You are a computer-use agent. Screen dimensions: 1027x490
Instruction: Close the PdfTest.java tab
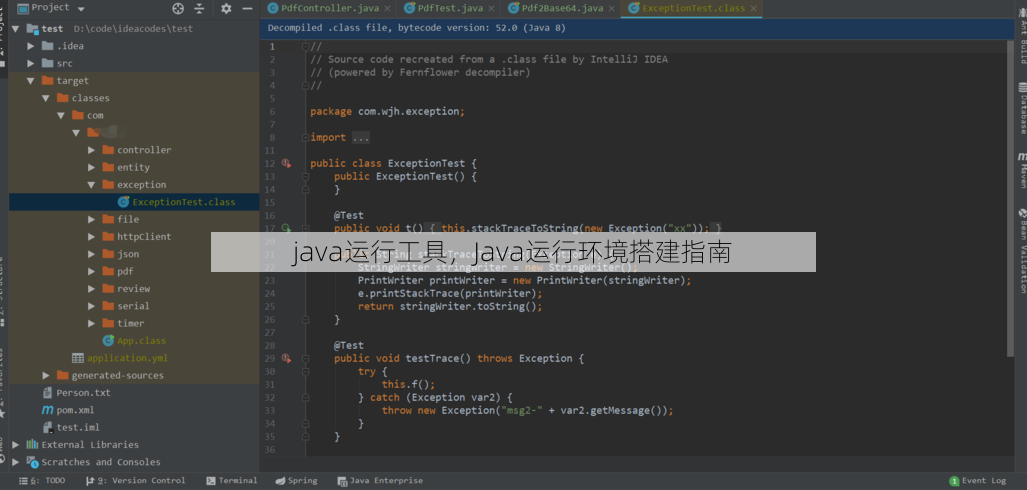coord(492,9)
